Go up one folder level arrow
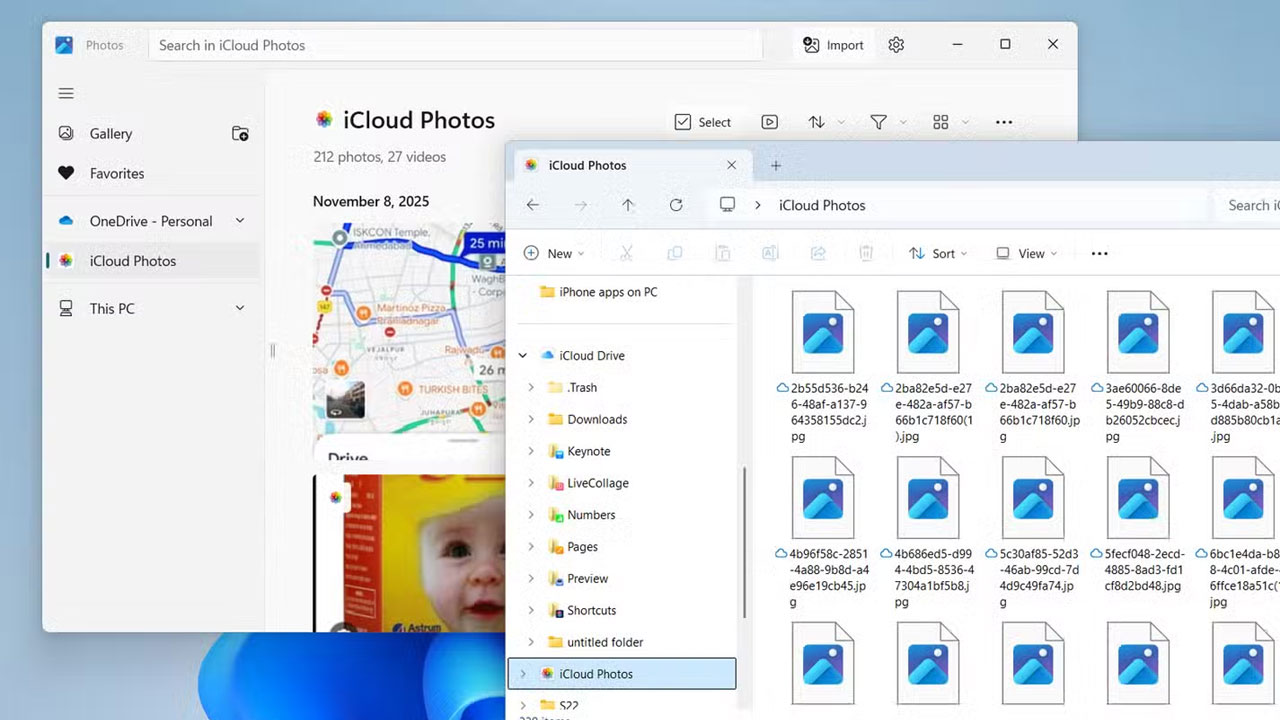Screen dimensions: 1280x720 tap(628, 205)
